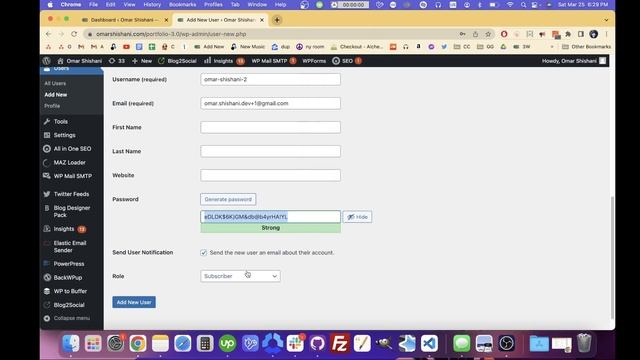
Task: Open Visual Studio Code from the Dock
Action: point(429,343)
